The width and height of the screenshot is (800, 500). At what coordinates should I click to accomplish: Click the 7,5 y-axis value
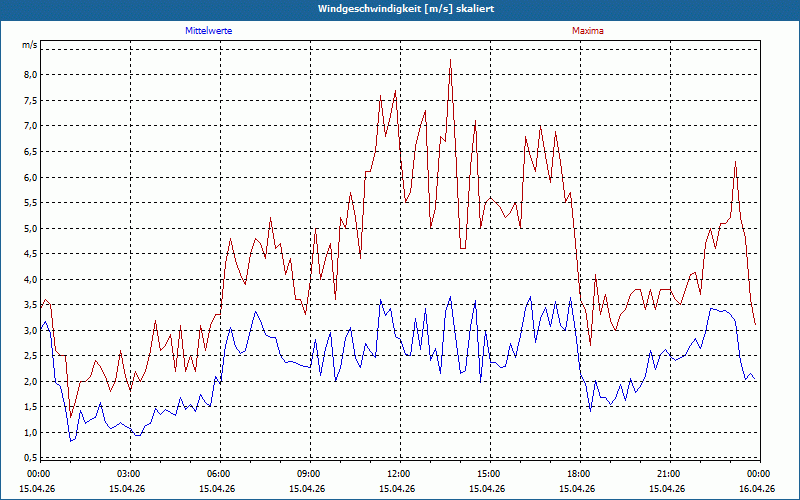(31, 101)
